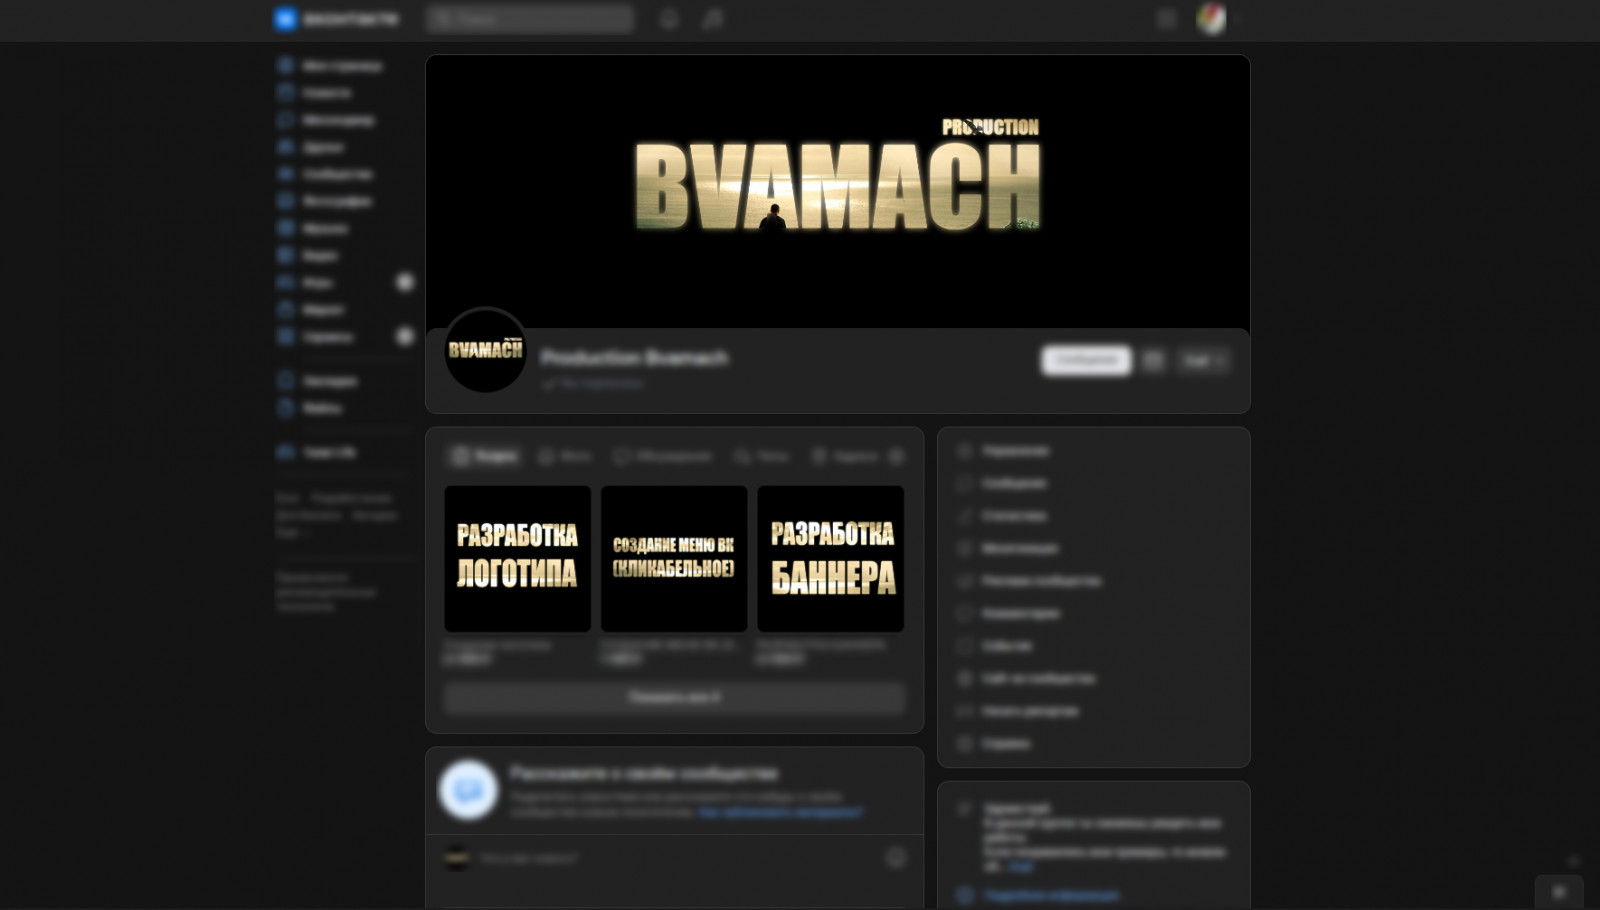Screen dimensions: 1600x910
Task: Click the round BVAMACH community avatar
Action: (x=486, y=350)
